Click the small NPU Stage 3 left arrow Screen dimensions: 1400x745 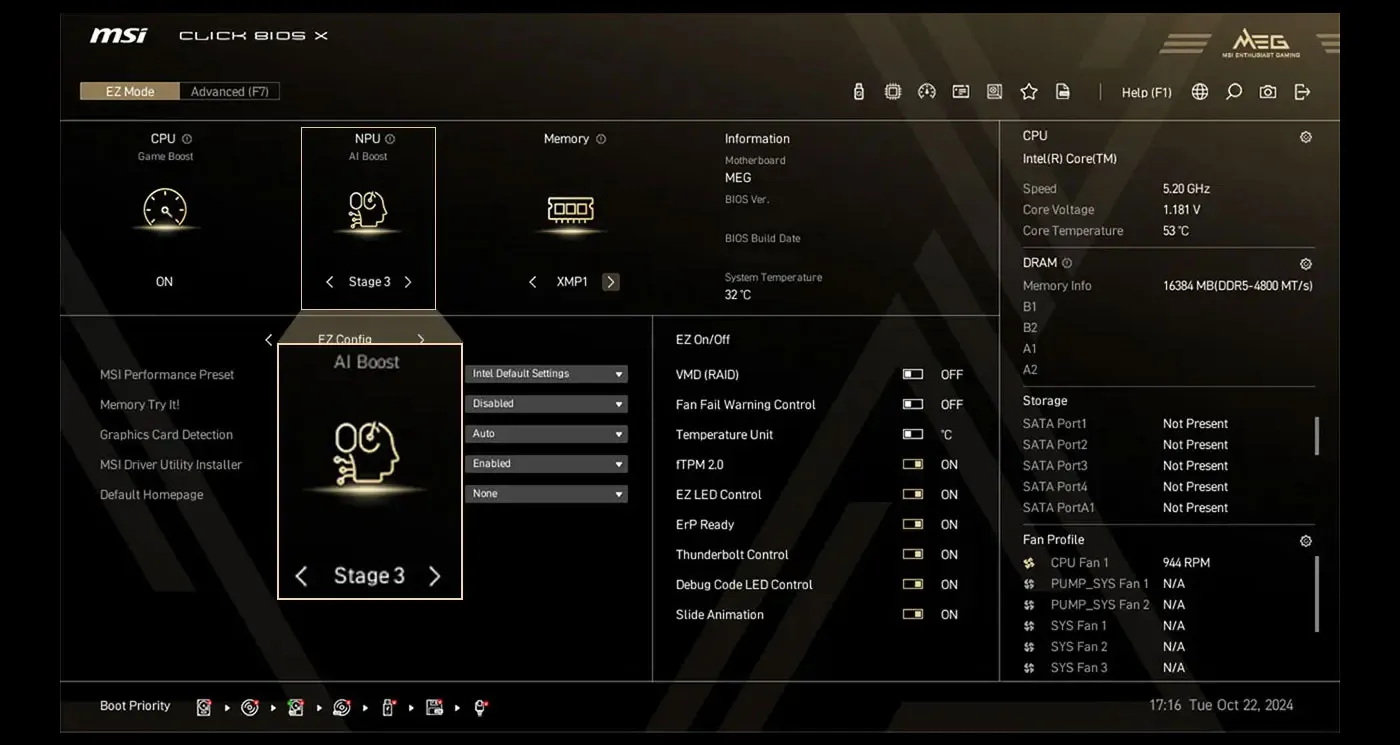(x=330, y=282)
